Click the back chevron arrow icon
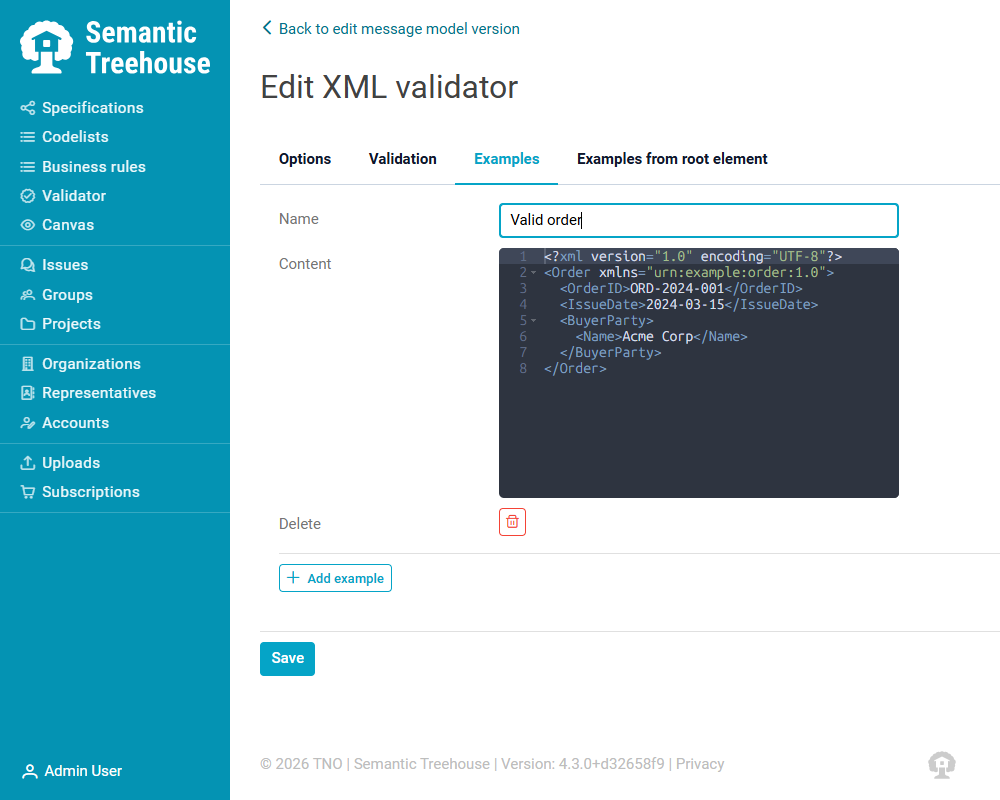Viewport: 1000px width, 800px height. [x=267, y=28]
